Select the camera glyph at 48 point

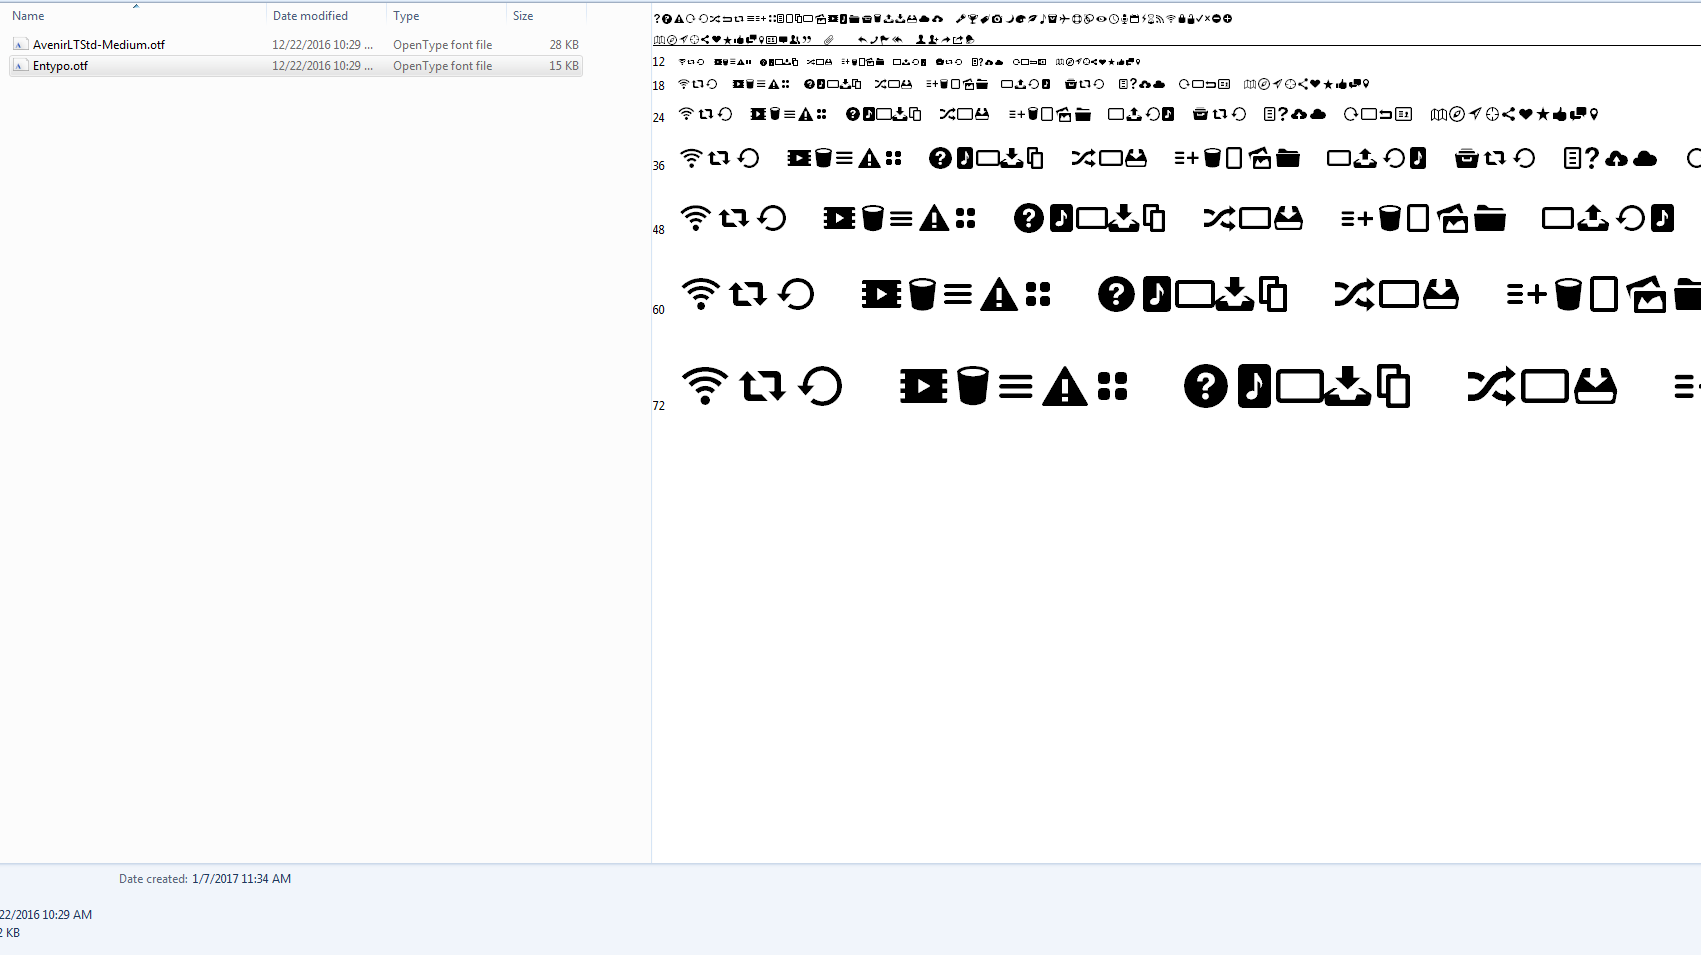[1453, 218]
